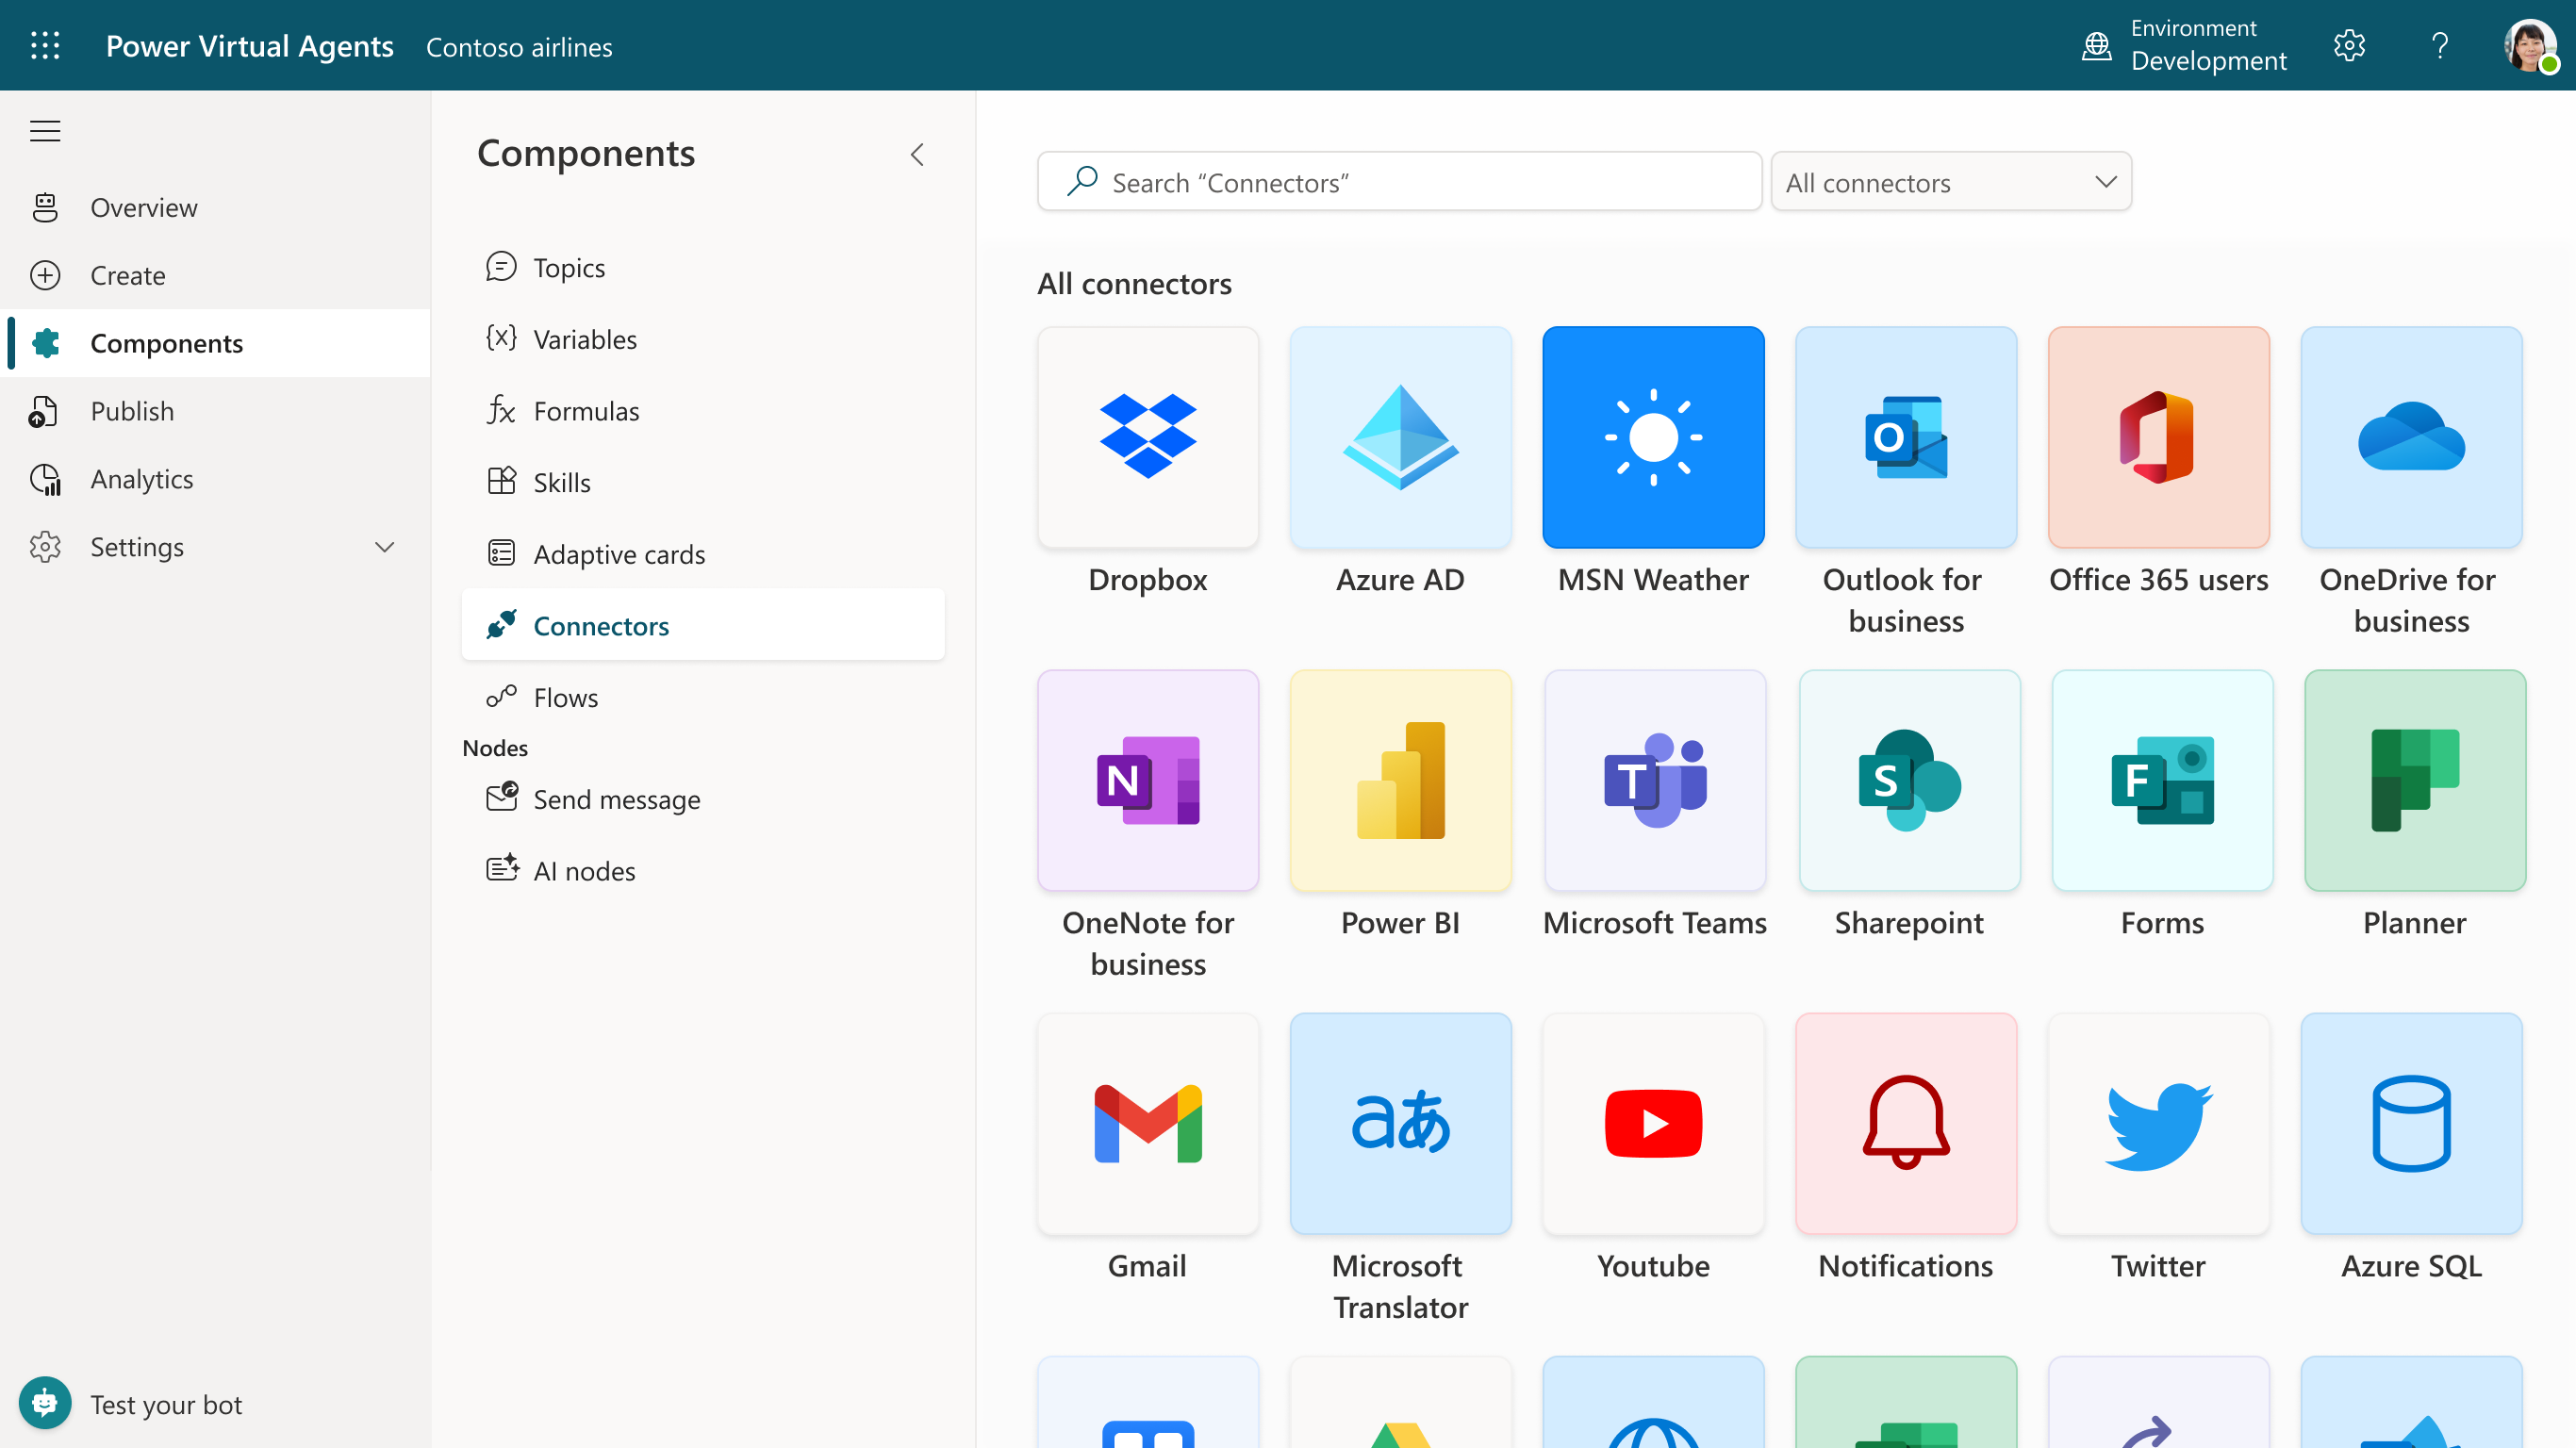This screenshot has width=2576, height=1448.
Task: Open the app launcher waffle icon
Action: coord(45,46)
